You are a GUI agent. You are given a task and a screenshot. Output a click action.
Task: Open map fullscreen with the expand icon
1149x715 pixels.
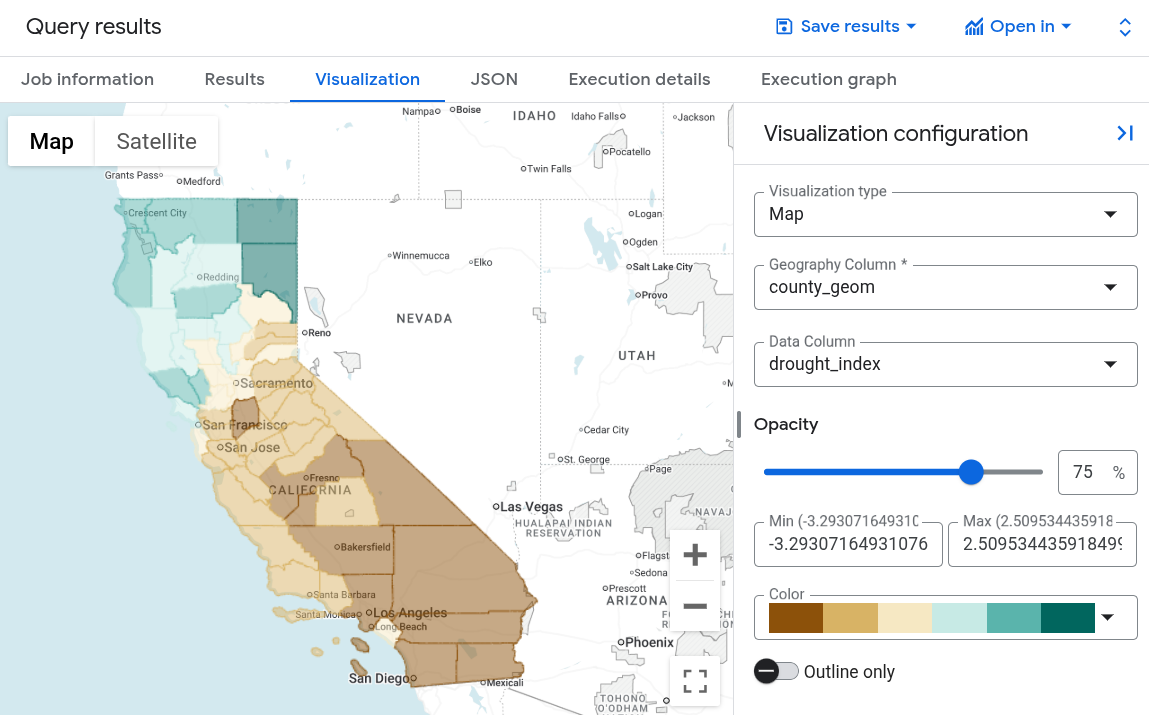(x=694, y=680)
